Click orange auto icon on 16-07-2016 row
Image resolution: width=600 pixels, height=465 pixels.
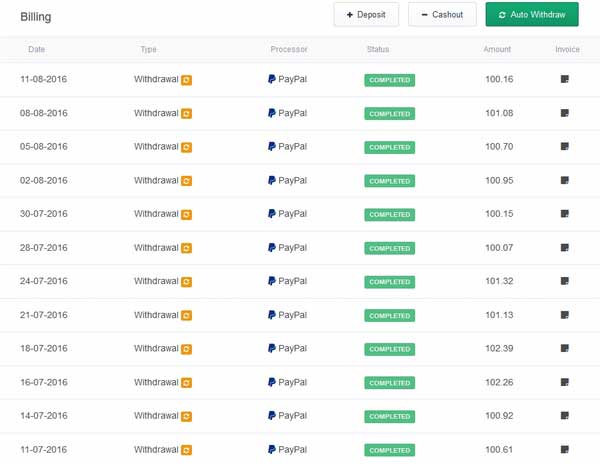pos(186,383)
